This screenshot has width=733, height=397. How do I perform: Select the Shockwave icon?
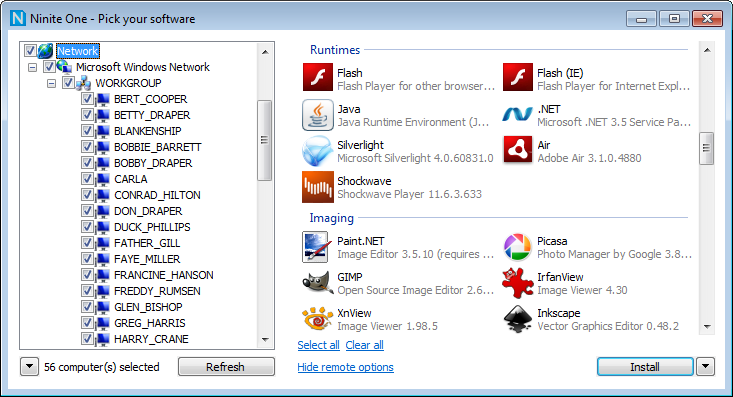click(x=318, y=187)
